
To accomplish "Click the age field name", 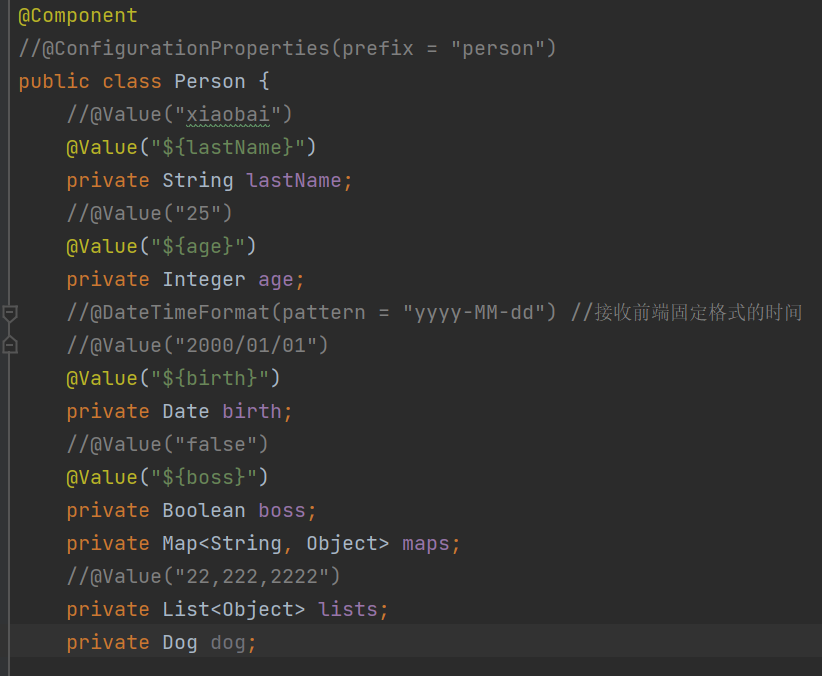I will click(276, 280).
